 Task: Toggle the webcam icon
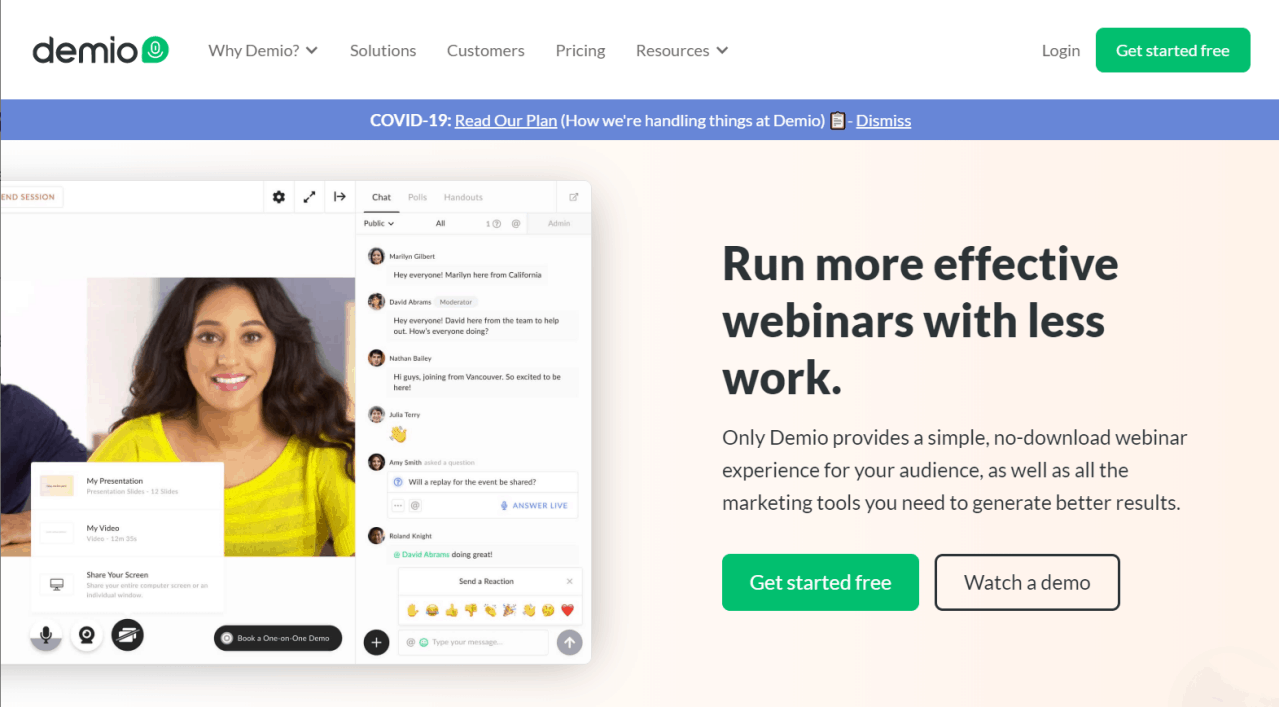pos(87,635)
